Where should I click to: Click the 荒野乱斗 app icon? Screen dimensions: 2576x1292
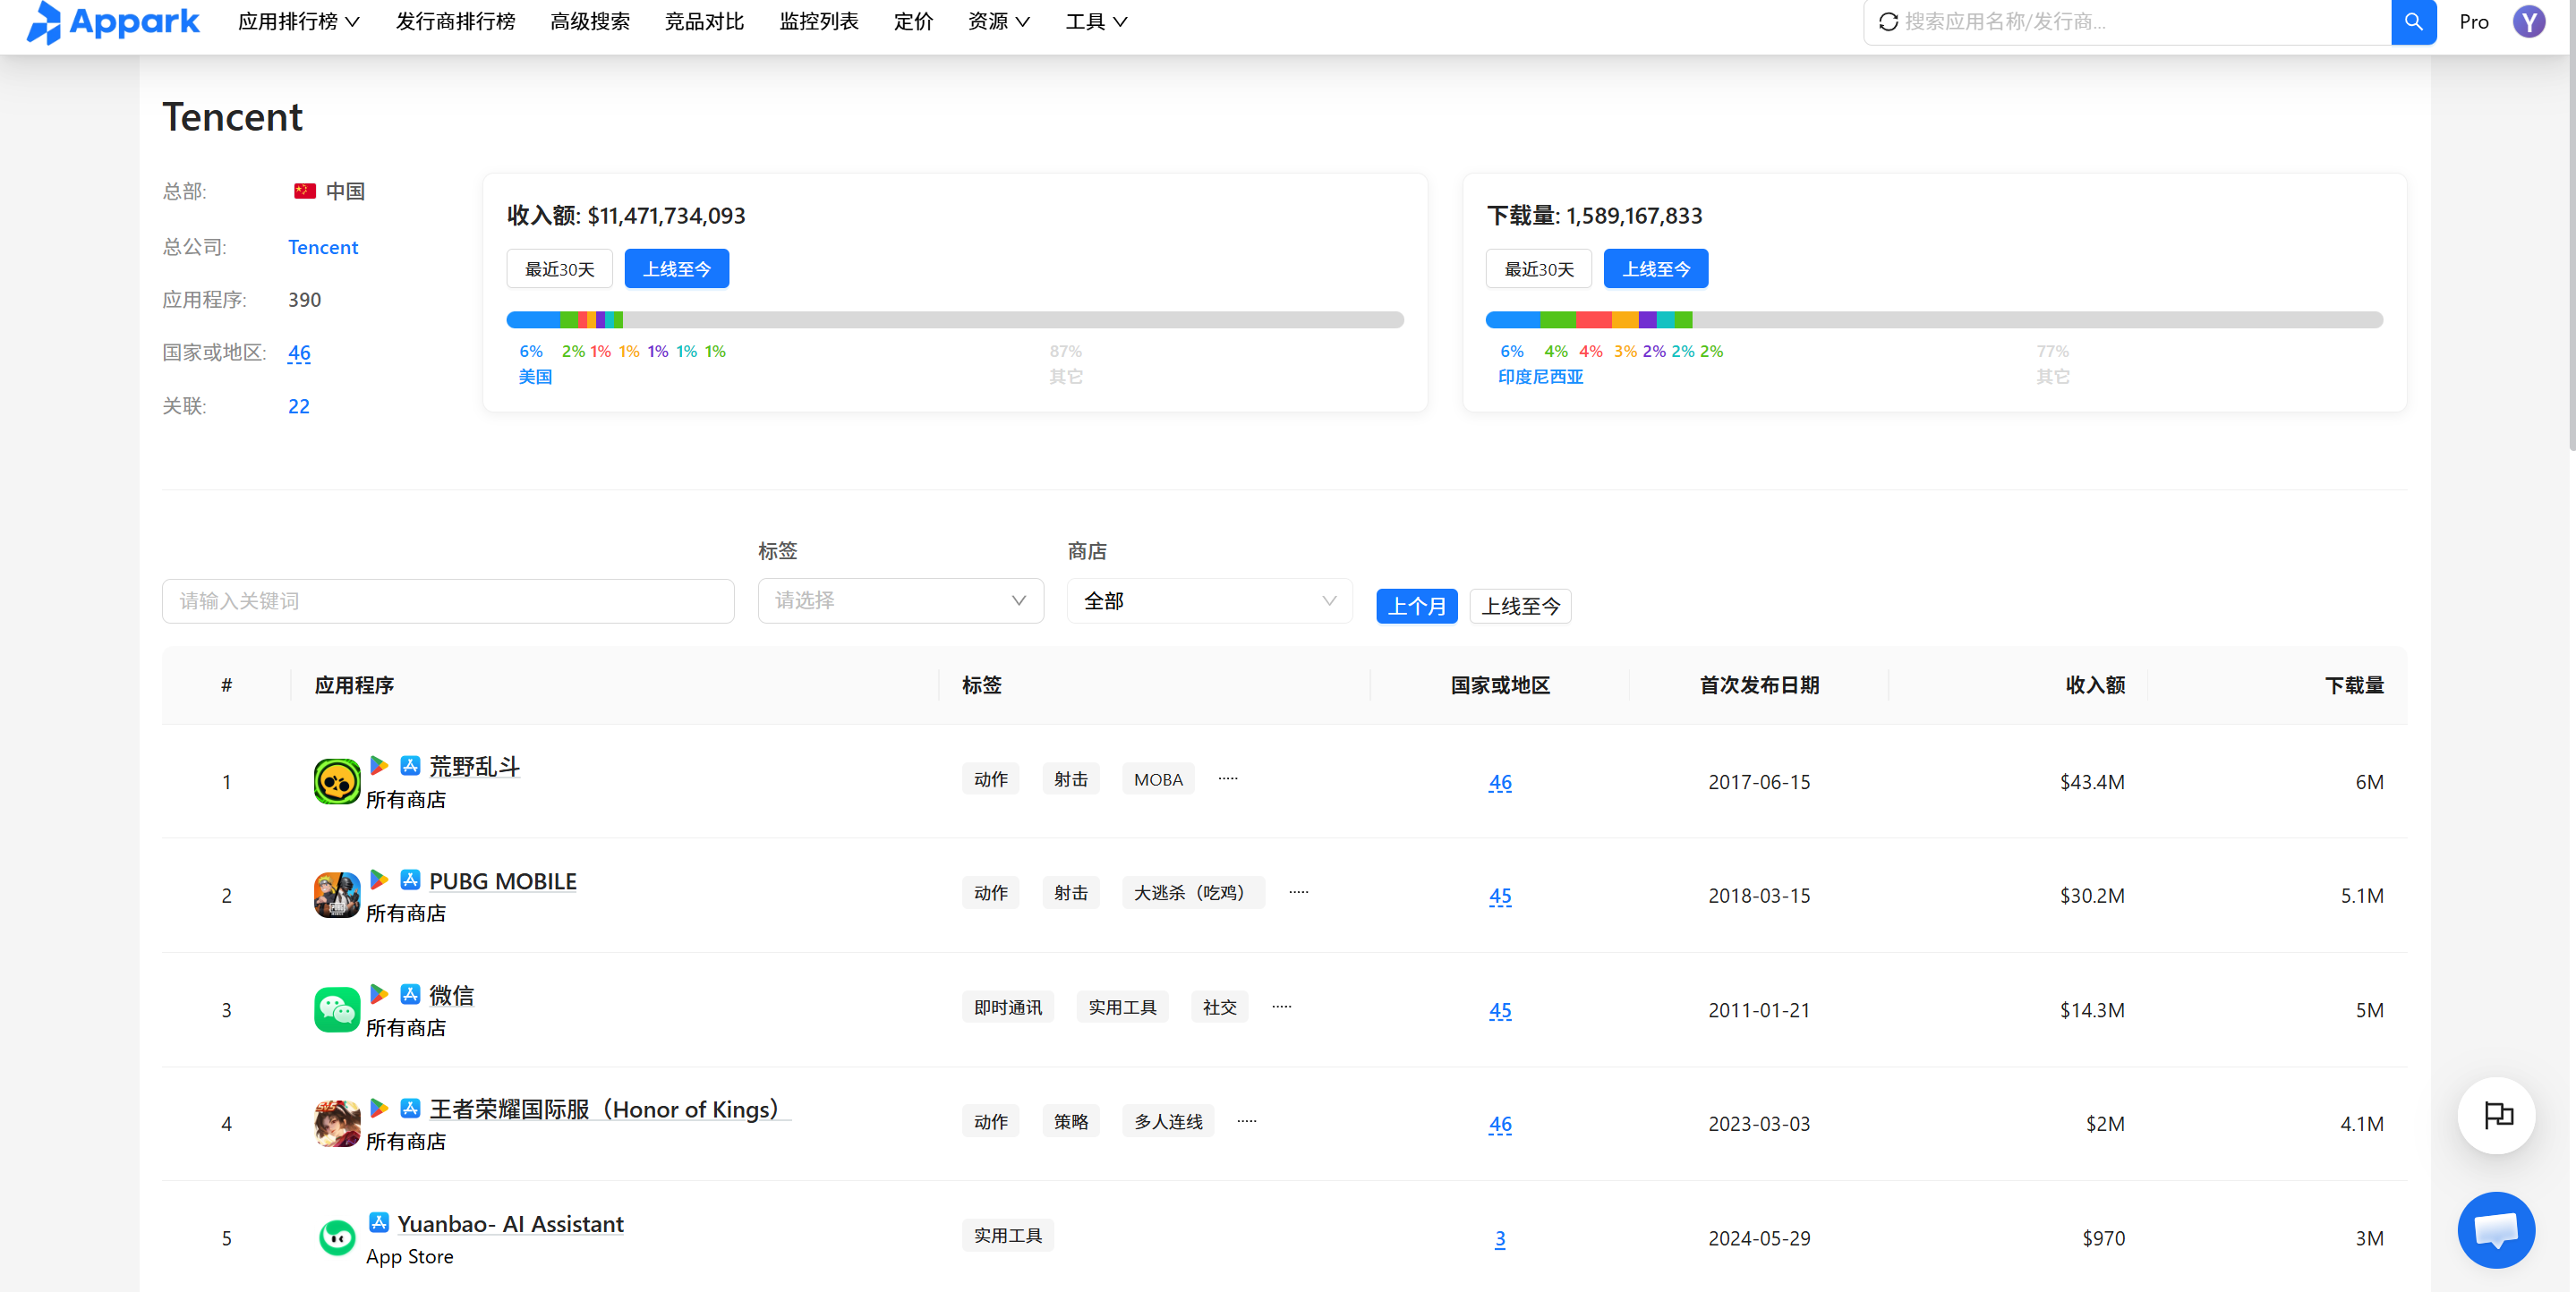tap(337, 781)
